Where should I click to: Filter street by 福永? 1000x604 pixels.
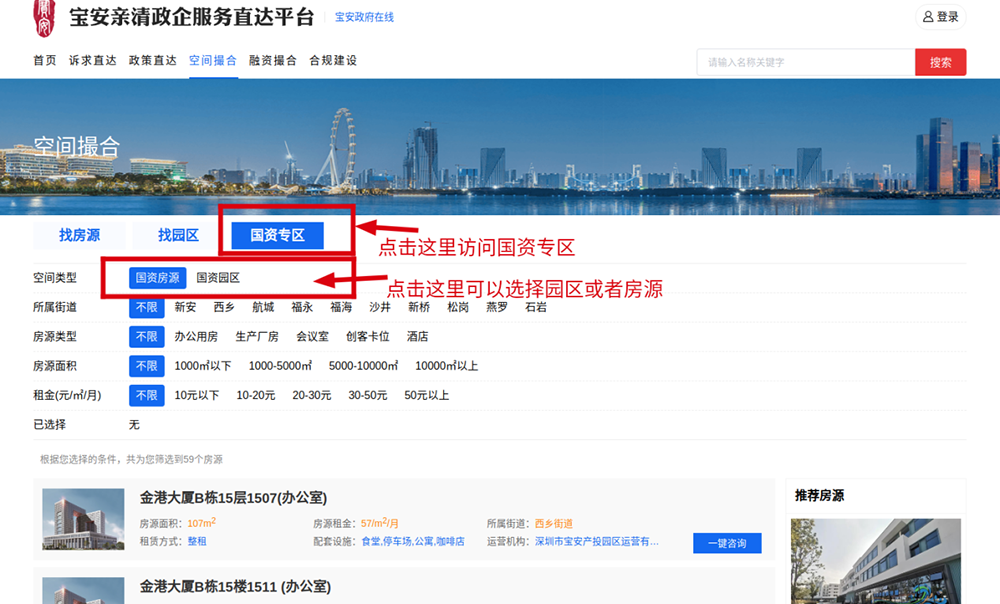tap(302, 307)
